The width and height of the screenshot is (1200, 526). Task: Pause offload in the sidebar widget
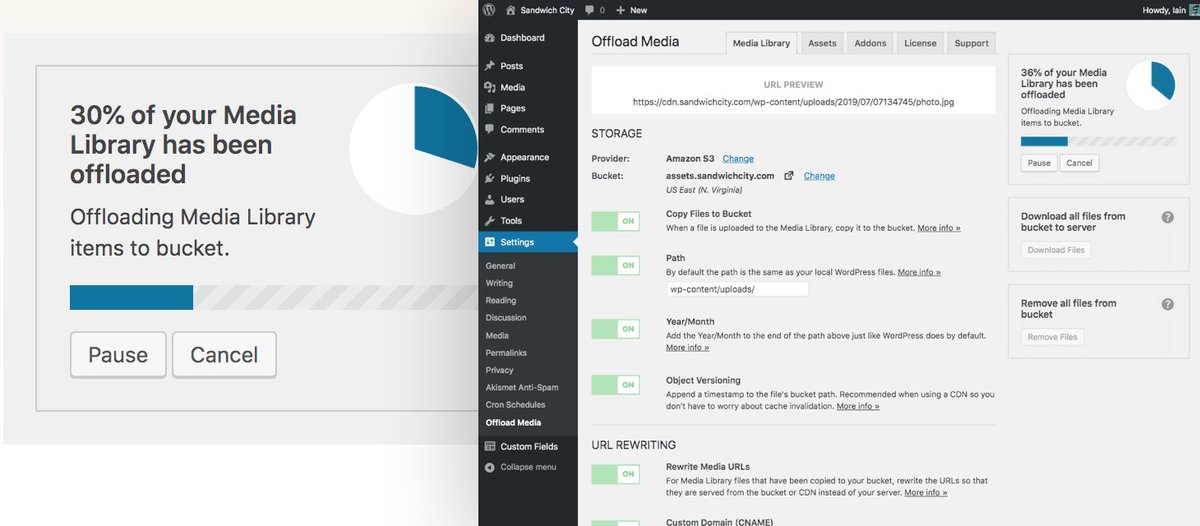tap(1039, 162)
